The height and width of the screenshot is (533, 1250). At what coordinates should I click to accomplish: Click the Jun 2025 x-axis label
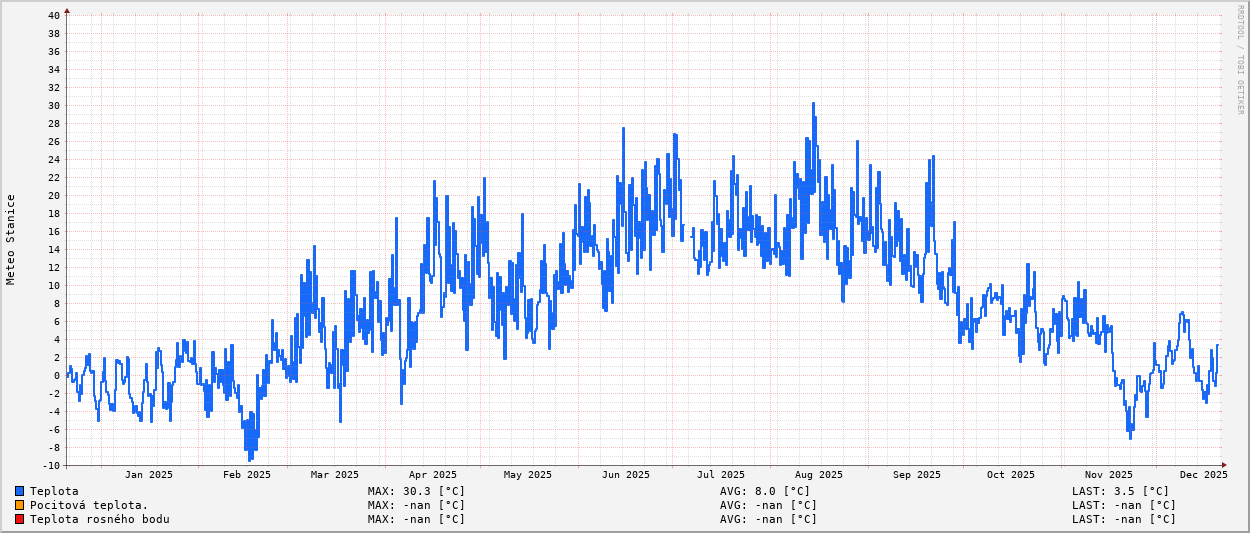coord(625,475)
